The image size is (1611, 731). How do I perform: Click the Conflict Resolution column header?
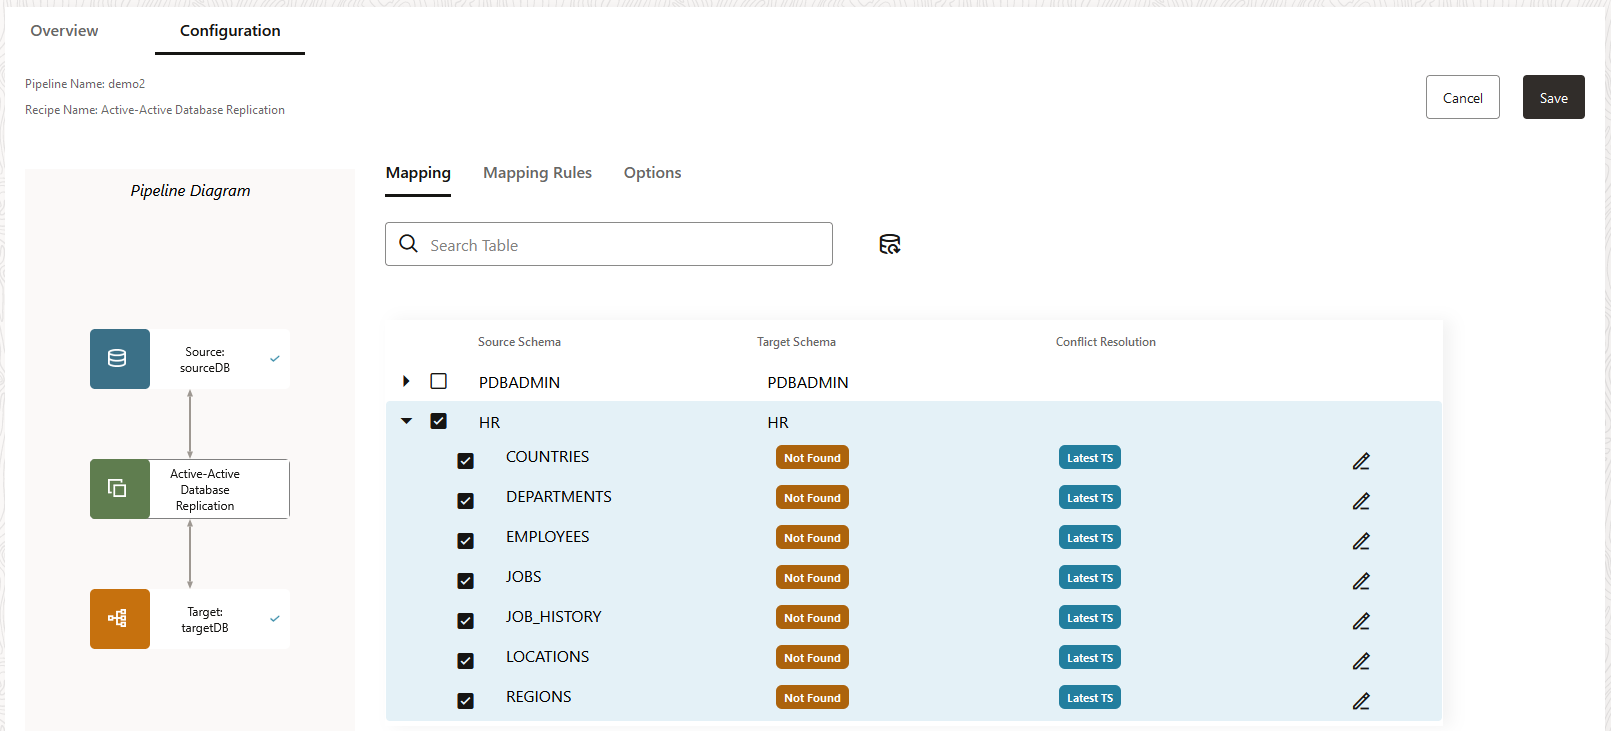tap(1105, 341)
